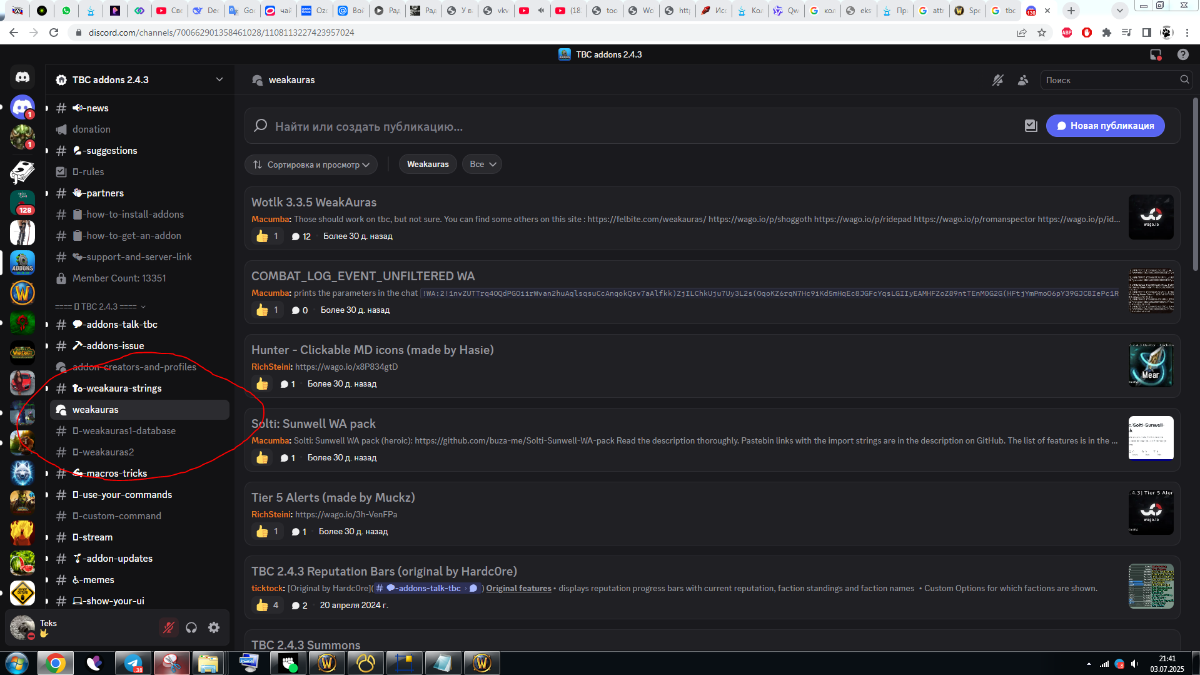Open Discord help question mark
Screen dimensions: 1200x675
click(x=1183, y=55)
